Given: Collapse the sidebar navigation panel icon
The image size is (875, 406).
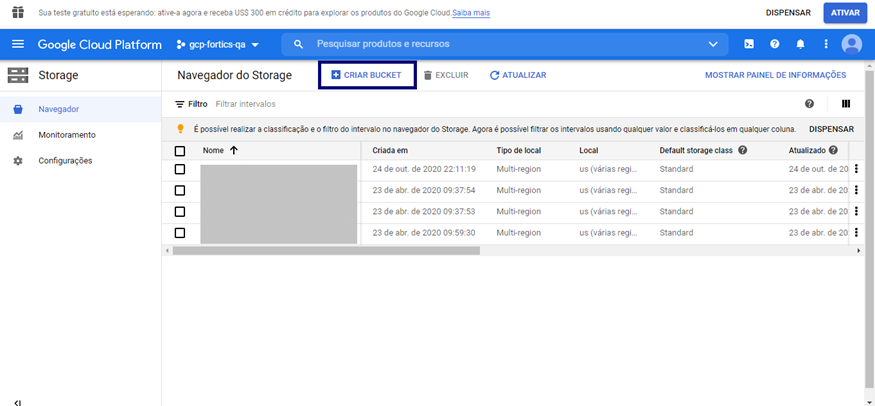Looking at the screenshot, I should [x=18, y=402].
